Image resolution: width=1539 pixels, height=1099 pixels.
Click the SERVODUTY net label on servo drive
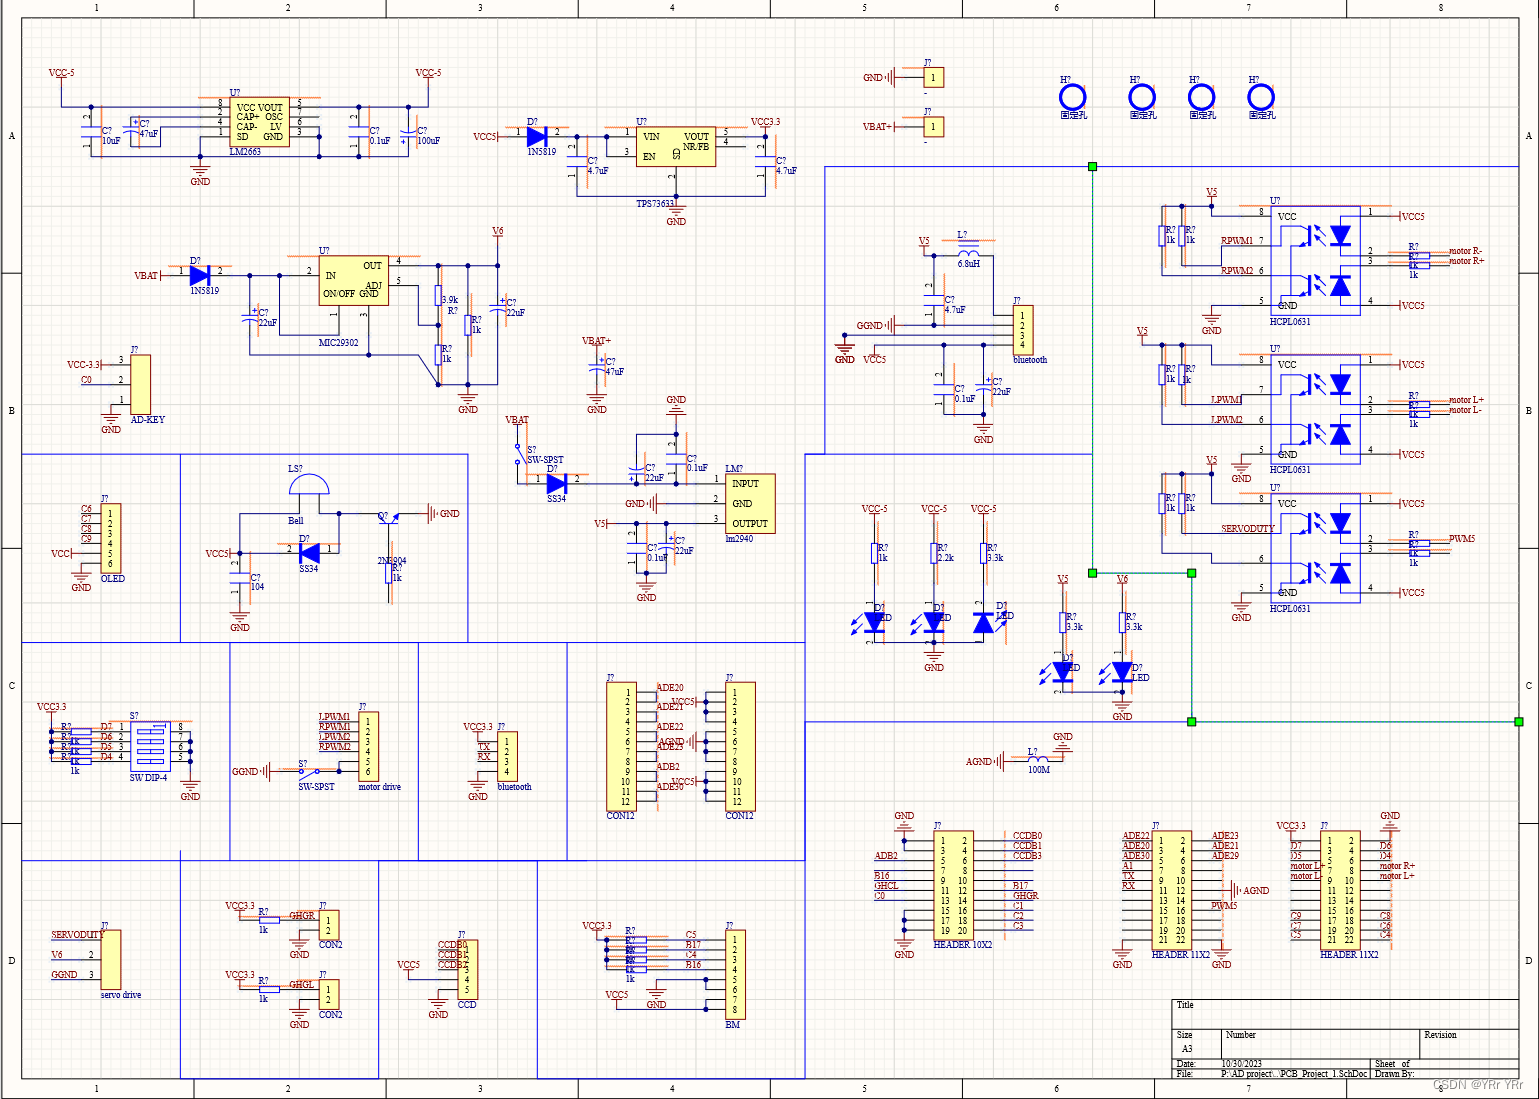pos(77,935)
